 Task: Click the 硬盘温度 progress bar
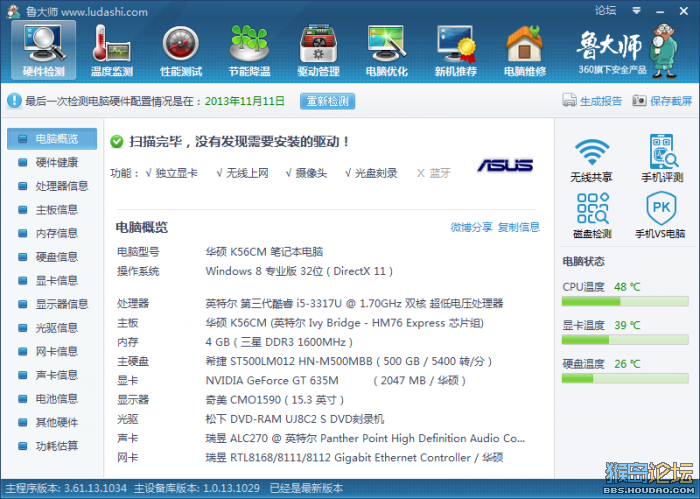(625, 378)
